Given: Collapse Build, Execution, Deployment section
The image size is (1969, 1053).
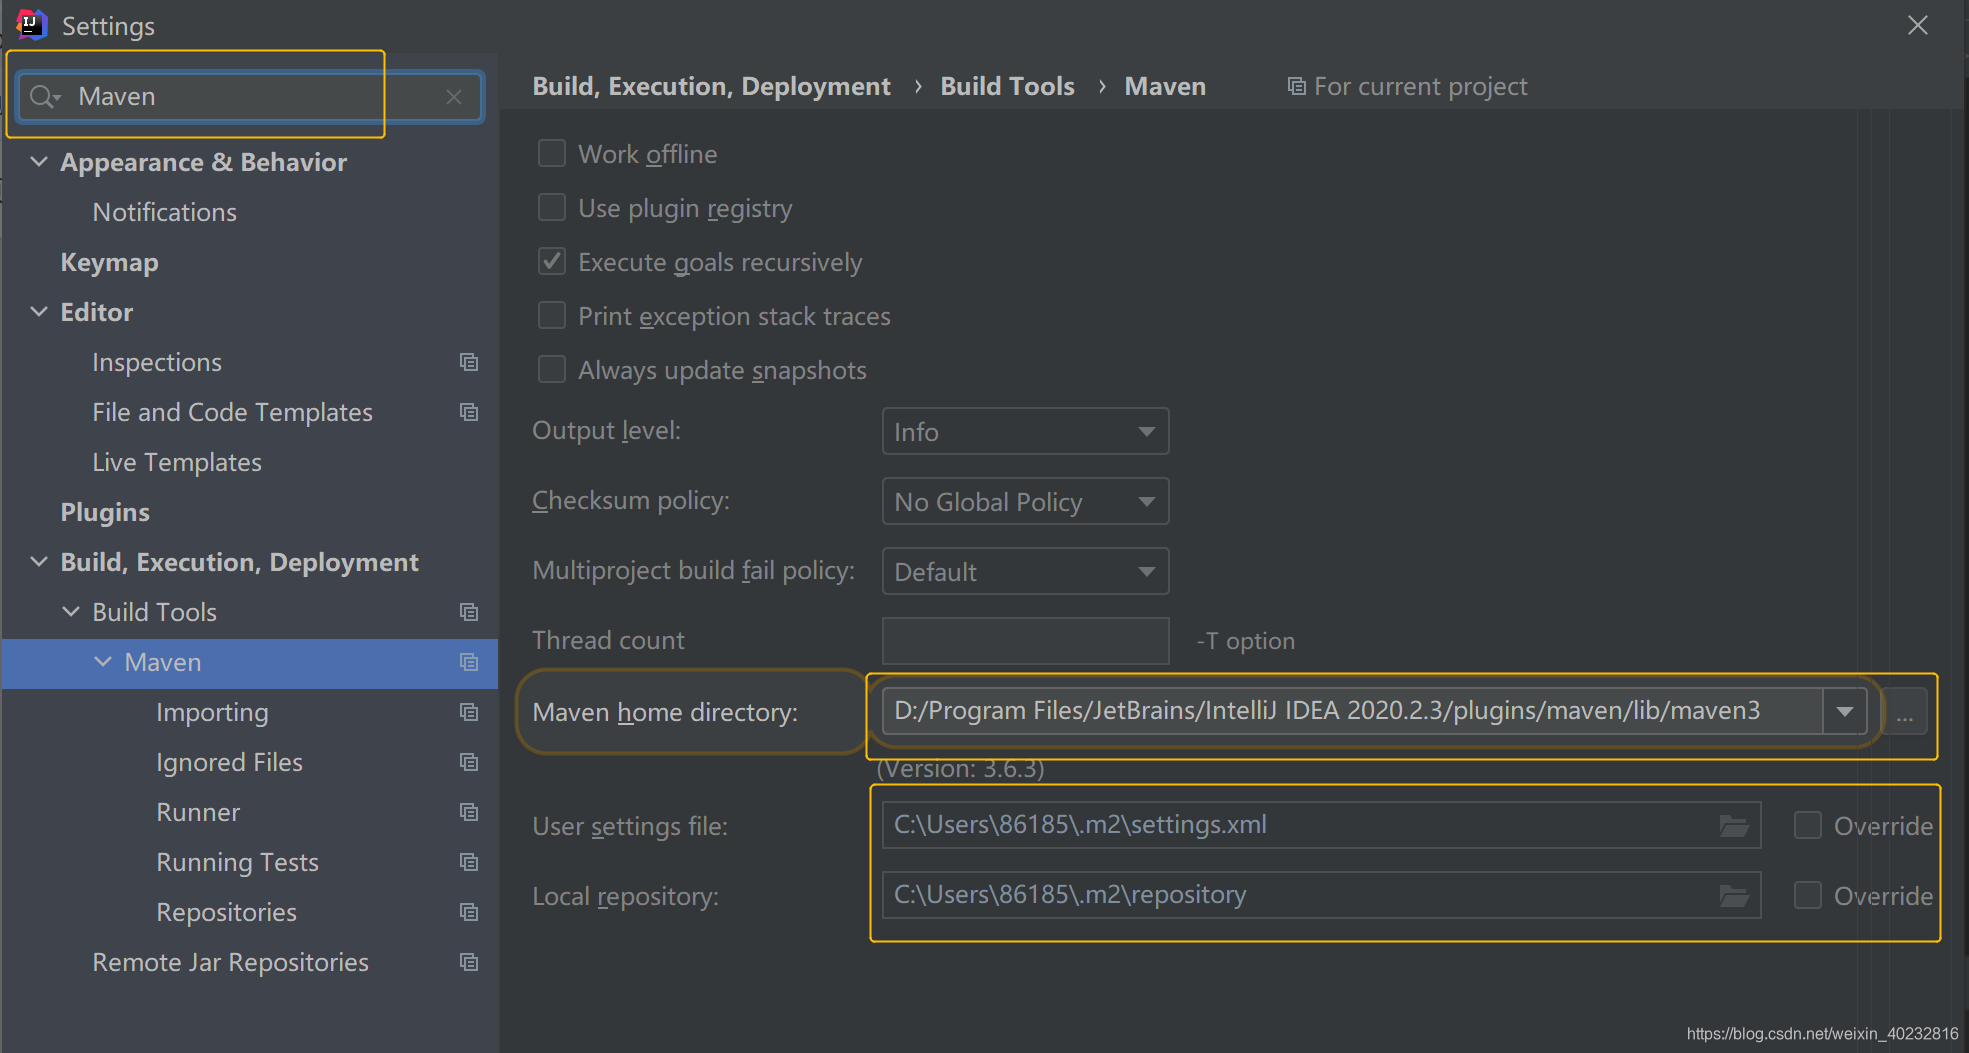Looking at the screenshot, I should pyautogui.click(x=39, y=562).
